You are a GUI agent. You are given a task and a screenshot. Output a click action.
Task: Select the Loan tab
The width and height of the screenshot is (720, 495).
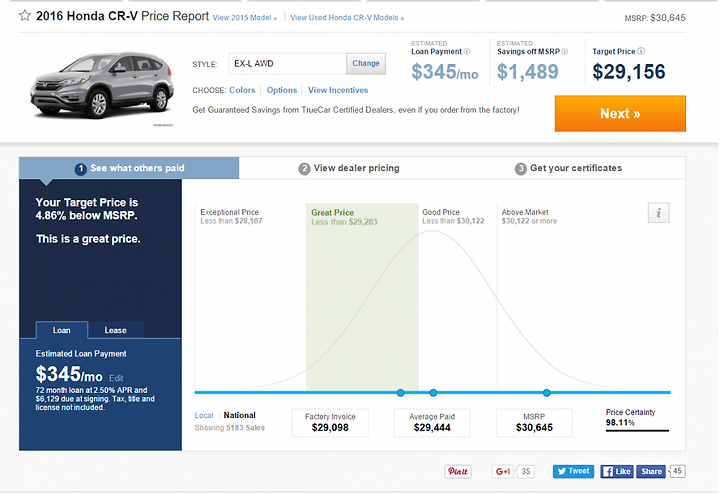pyautogui.click(x=62, y=330)
